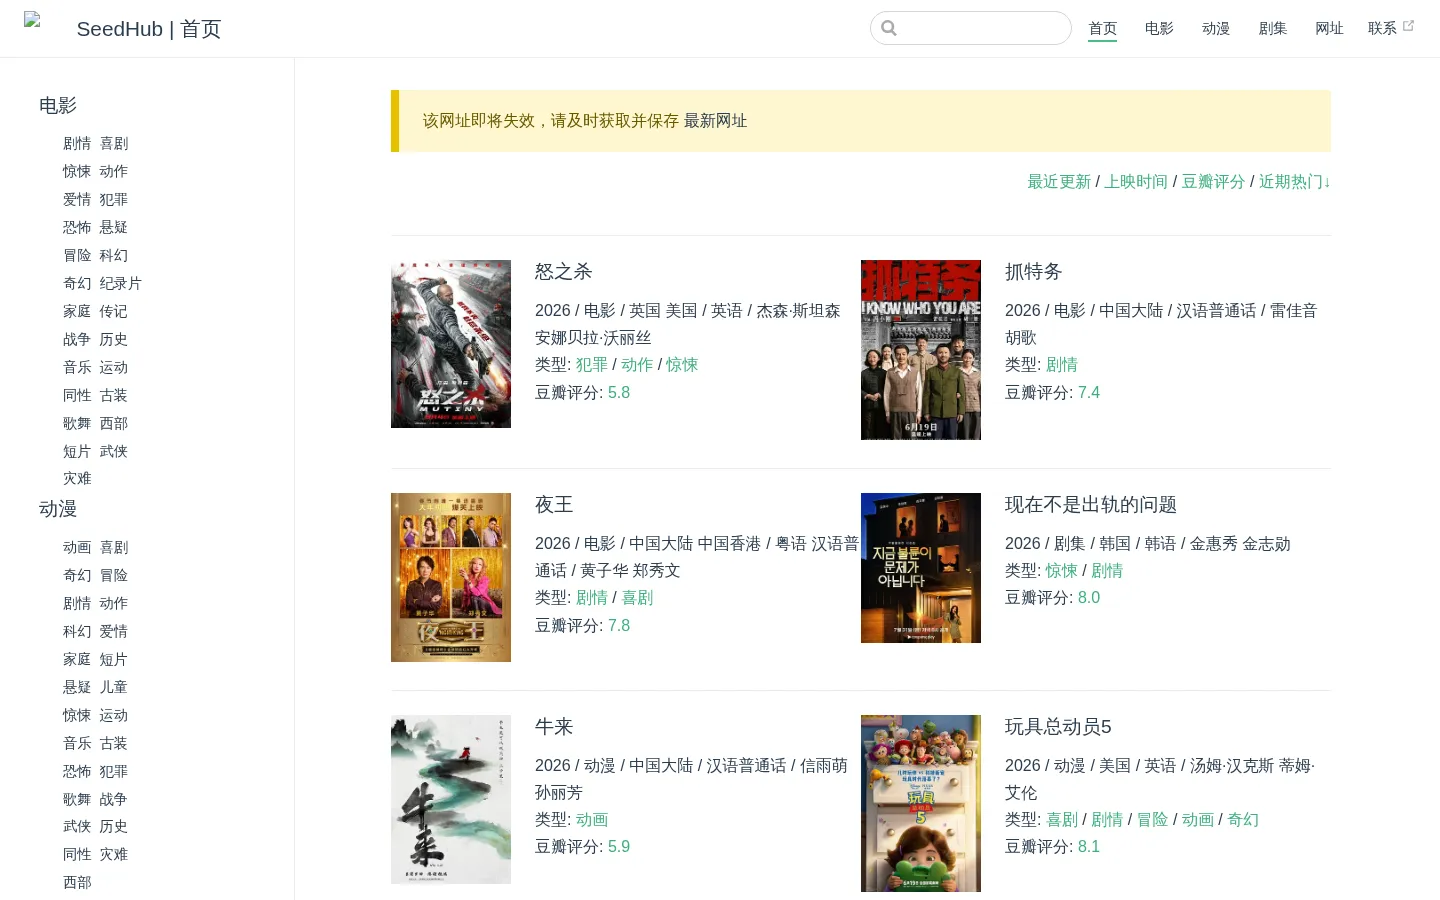Select 传记 in the 电影 sidebar

(x=113, y=312)
